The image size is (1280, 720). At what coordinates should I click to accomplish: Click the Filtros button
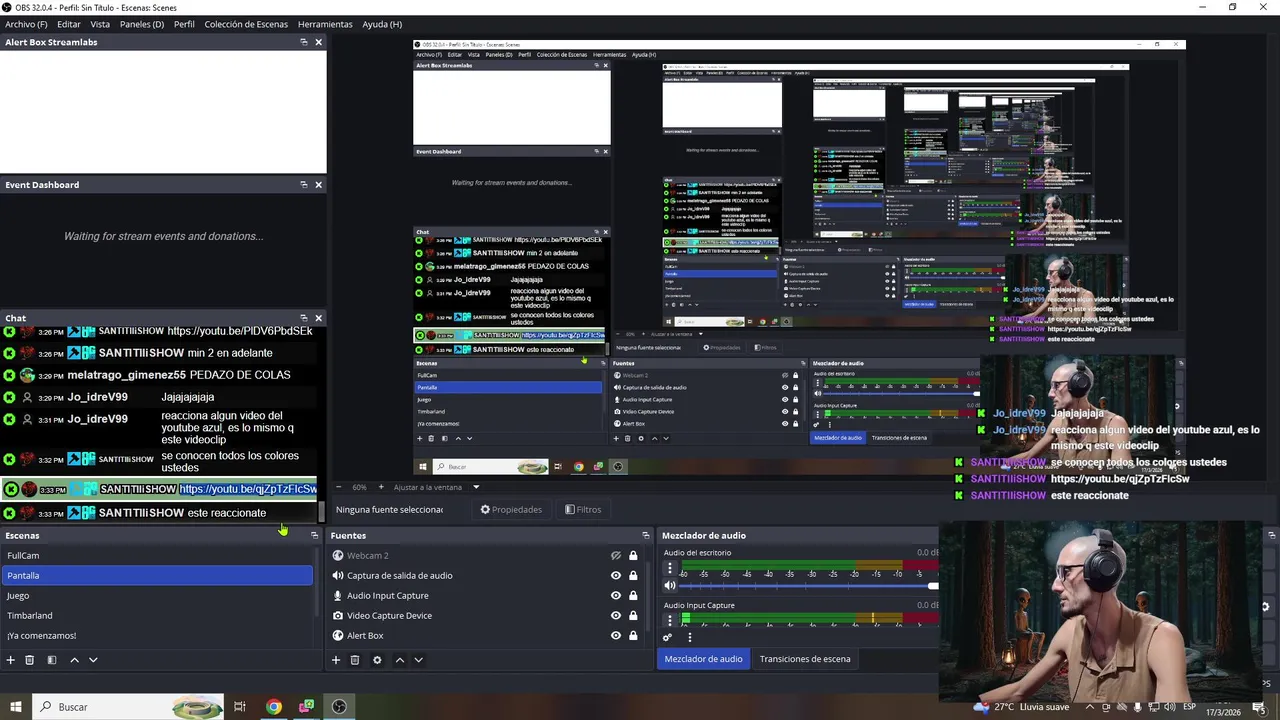583,510
